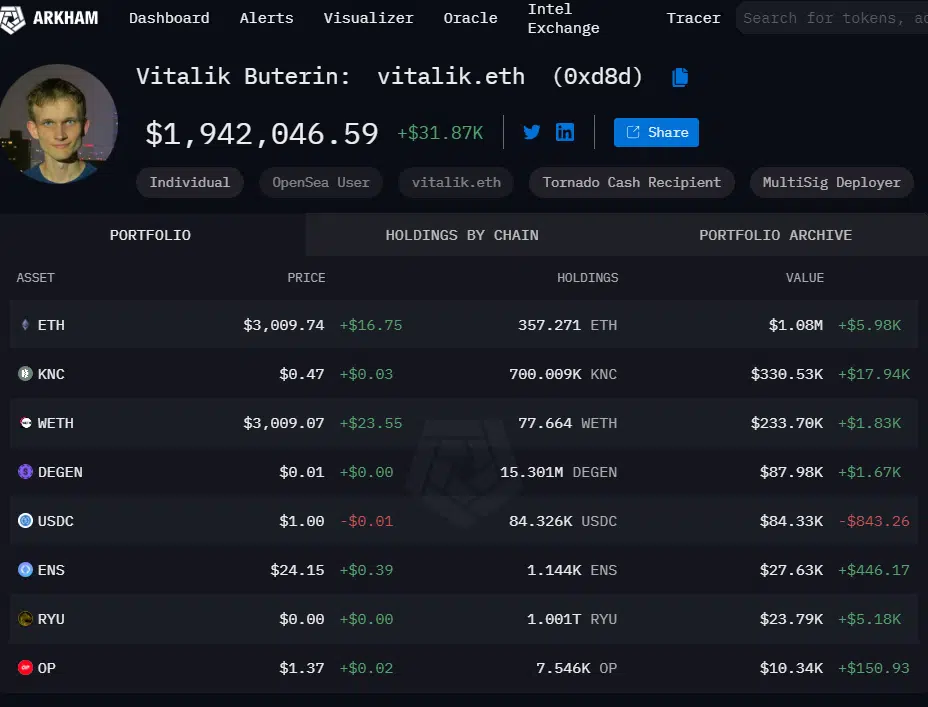Click the Arkham logo icon
Viewport: 928px width, 707px height.
tap(14, 18)
